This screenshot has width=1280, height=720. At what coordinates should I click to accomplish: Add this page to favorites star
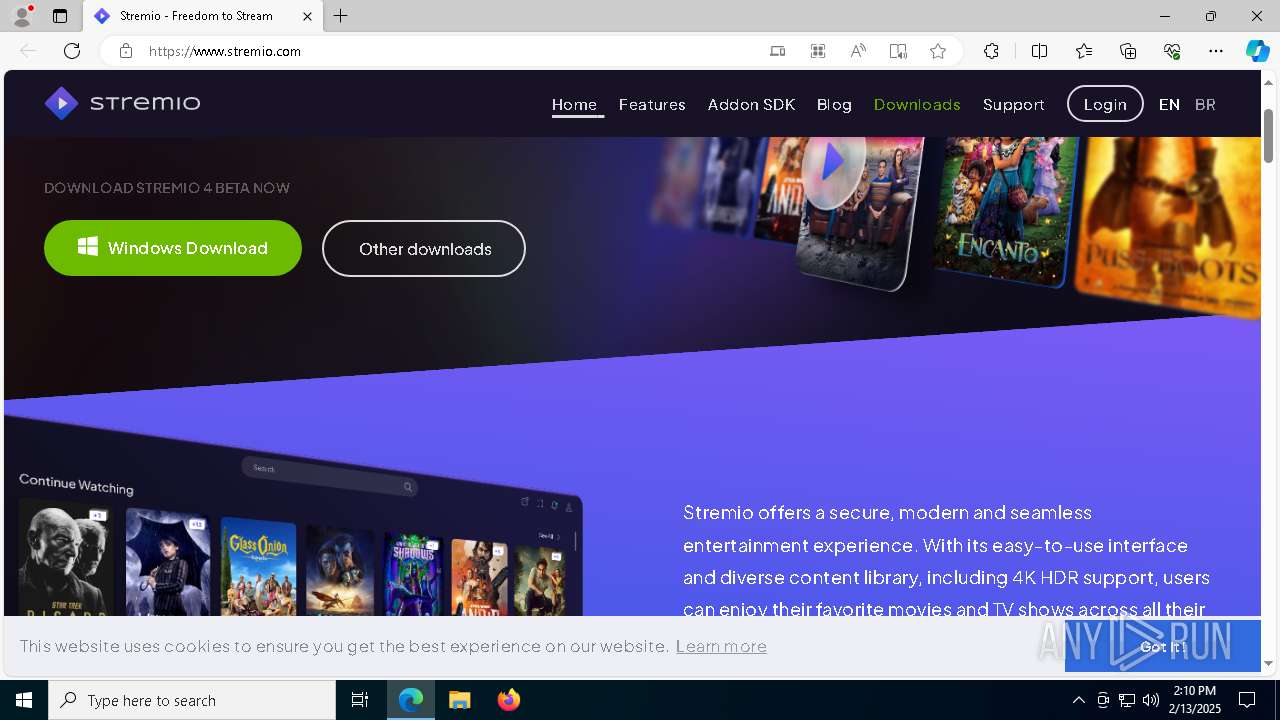point(938,51)
